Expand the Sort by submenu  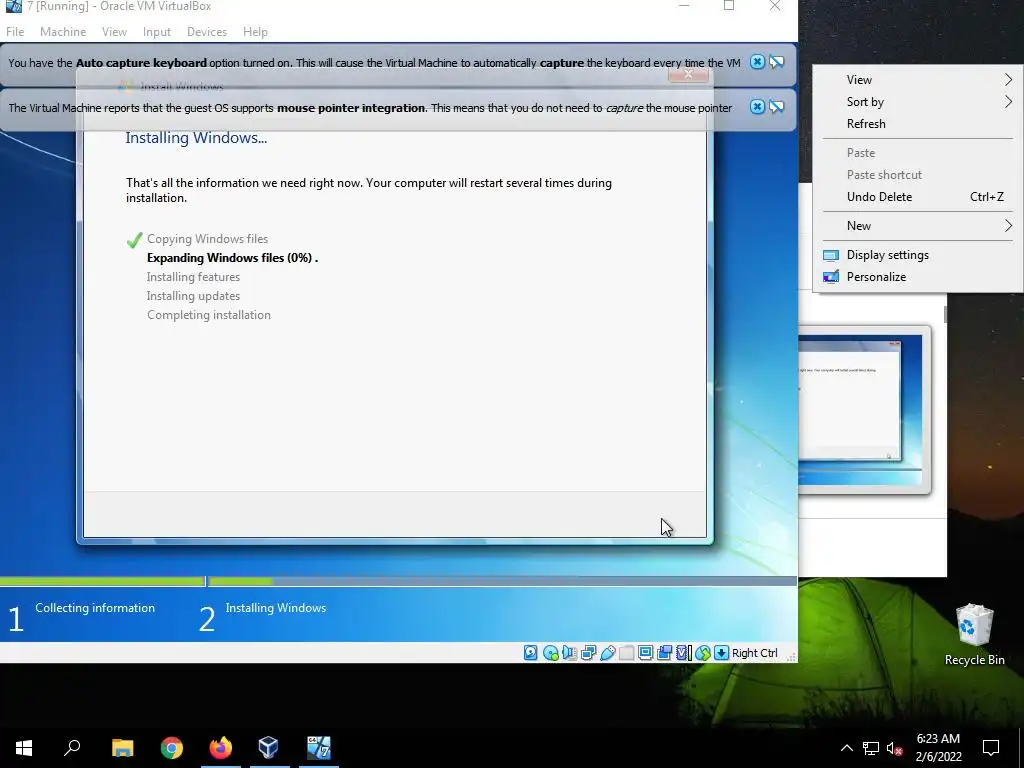tap(918, 102)
